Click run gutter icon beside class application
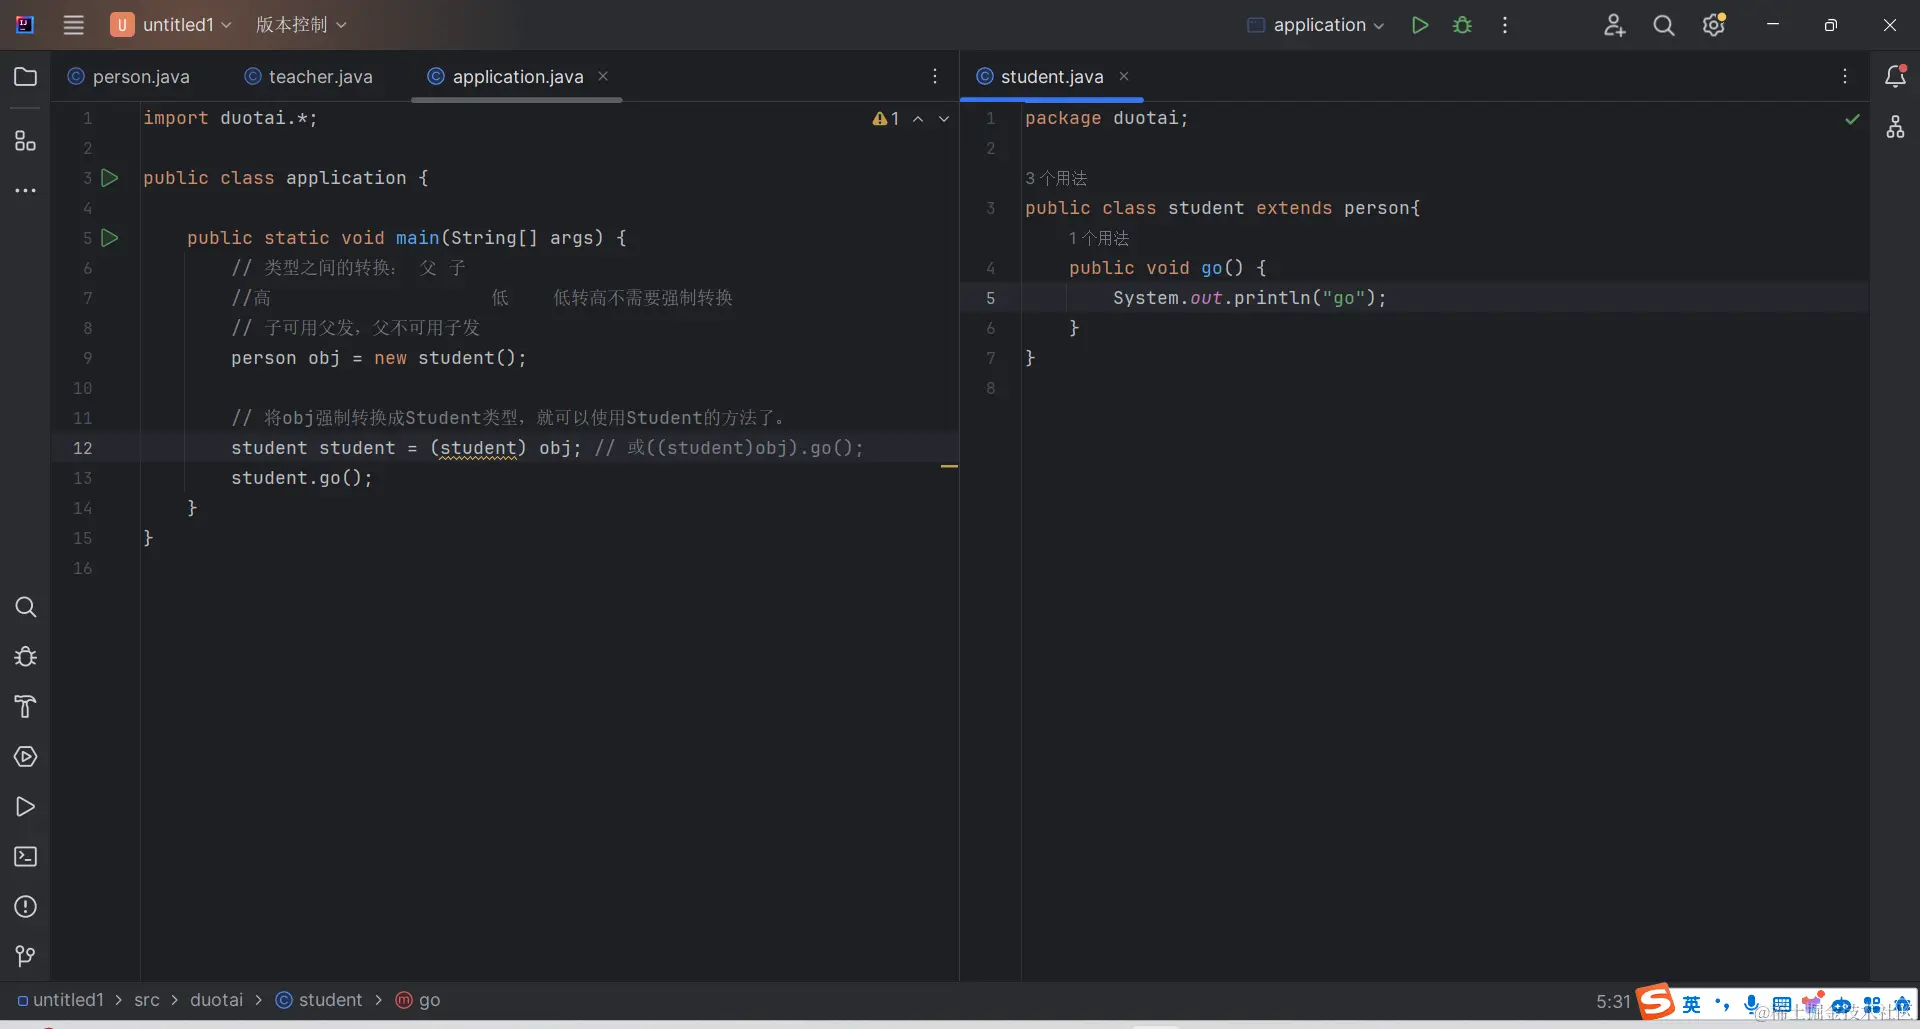 coord(110,178)
